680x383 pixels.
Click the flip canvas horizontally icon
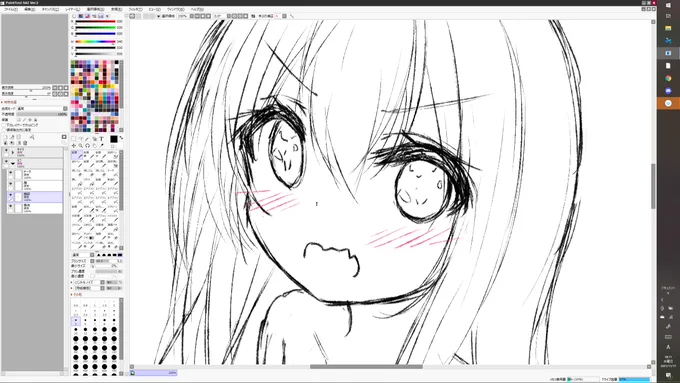(x=253, y=16)
